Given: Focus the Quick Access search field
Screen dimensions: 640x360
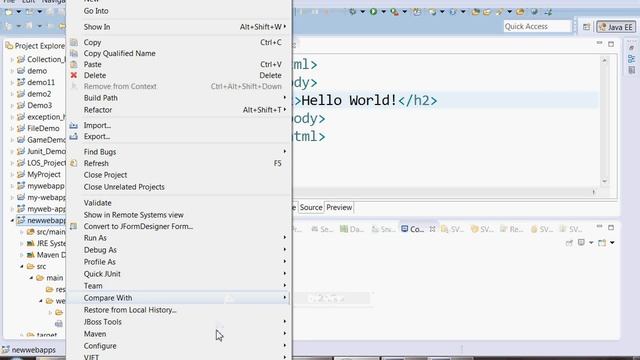Looking at the screenshot, I should pos(536,27).
